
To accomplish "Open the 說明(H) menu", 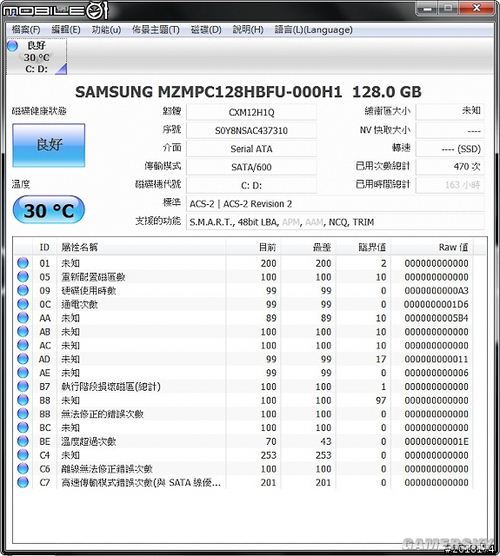I will click(x=248, y=29).
